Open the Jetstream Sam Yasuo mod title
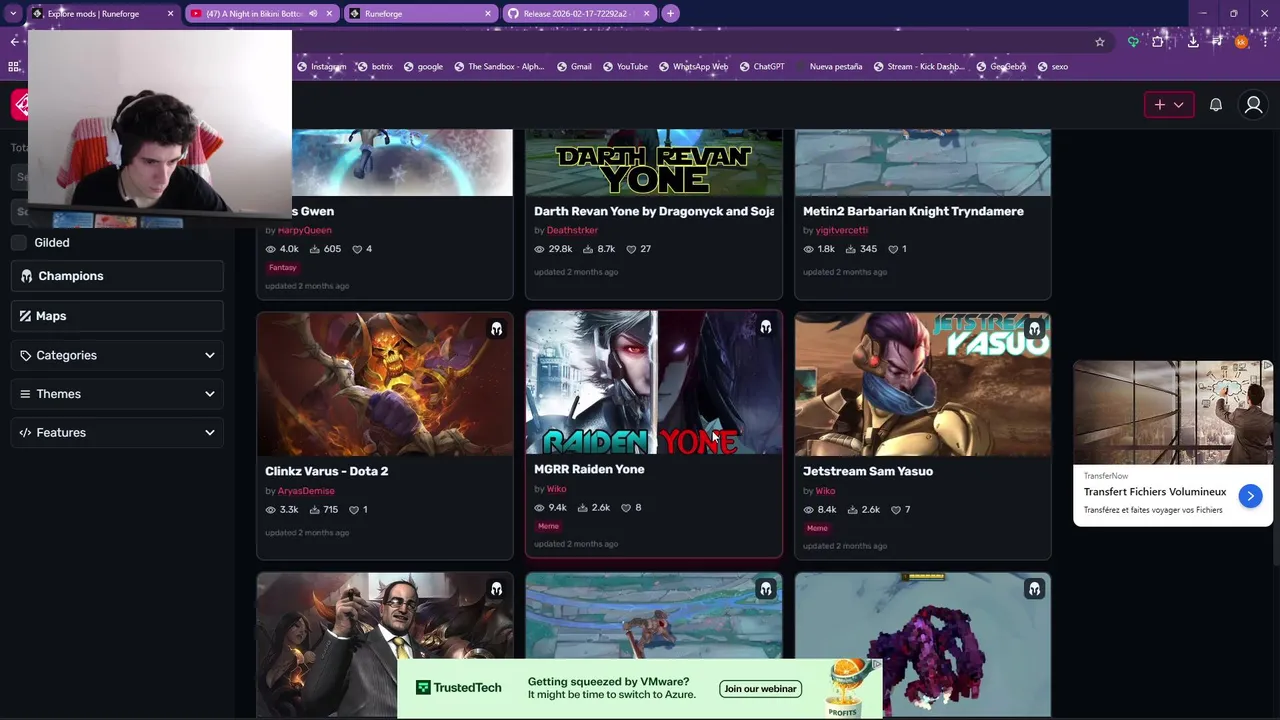This screenshot has height=720, width=1280. [868, 471]
